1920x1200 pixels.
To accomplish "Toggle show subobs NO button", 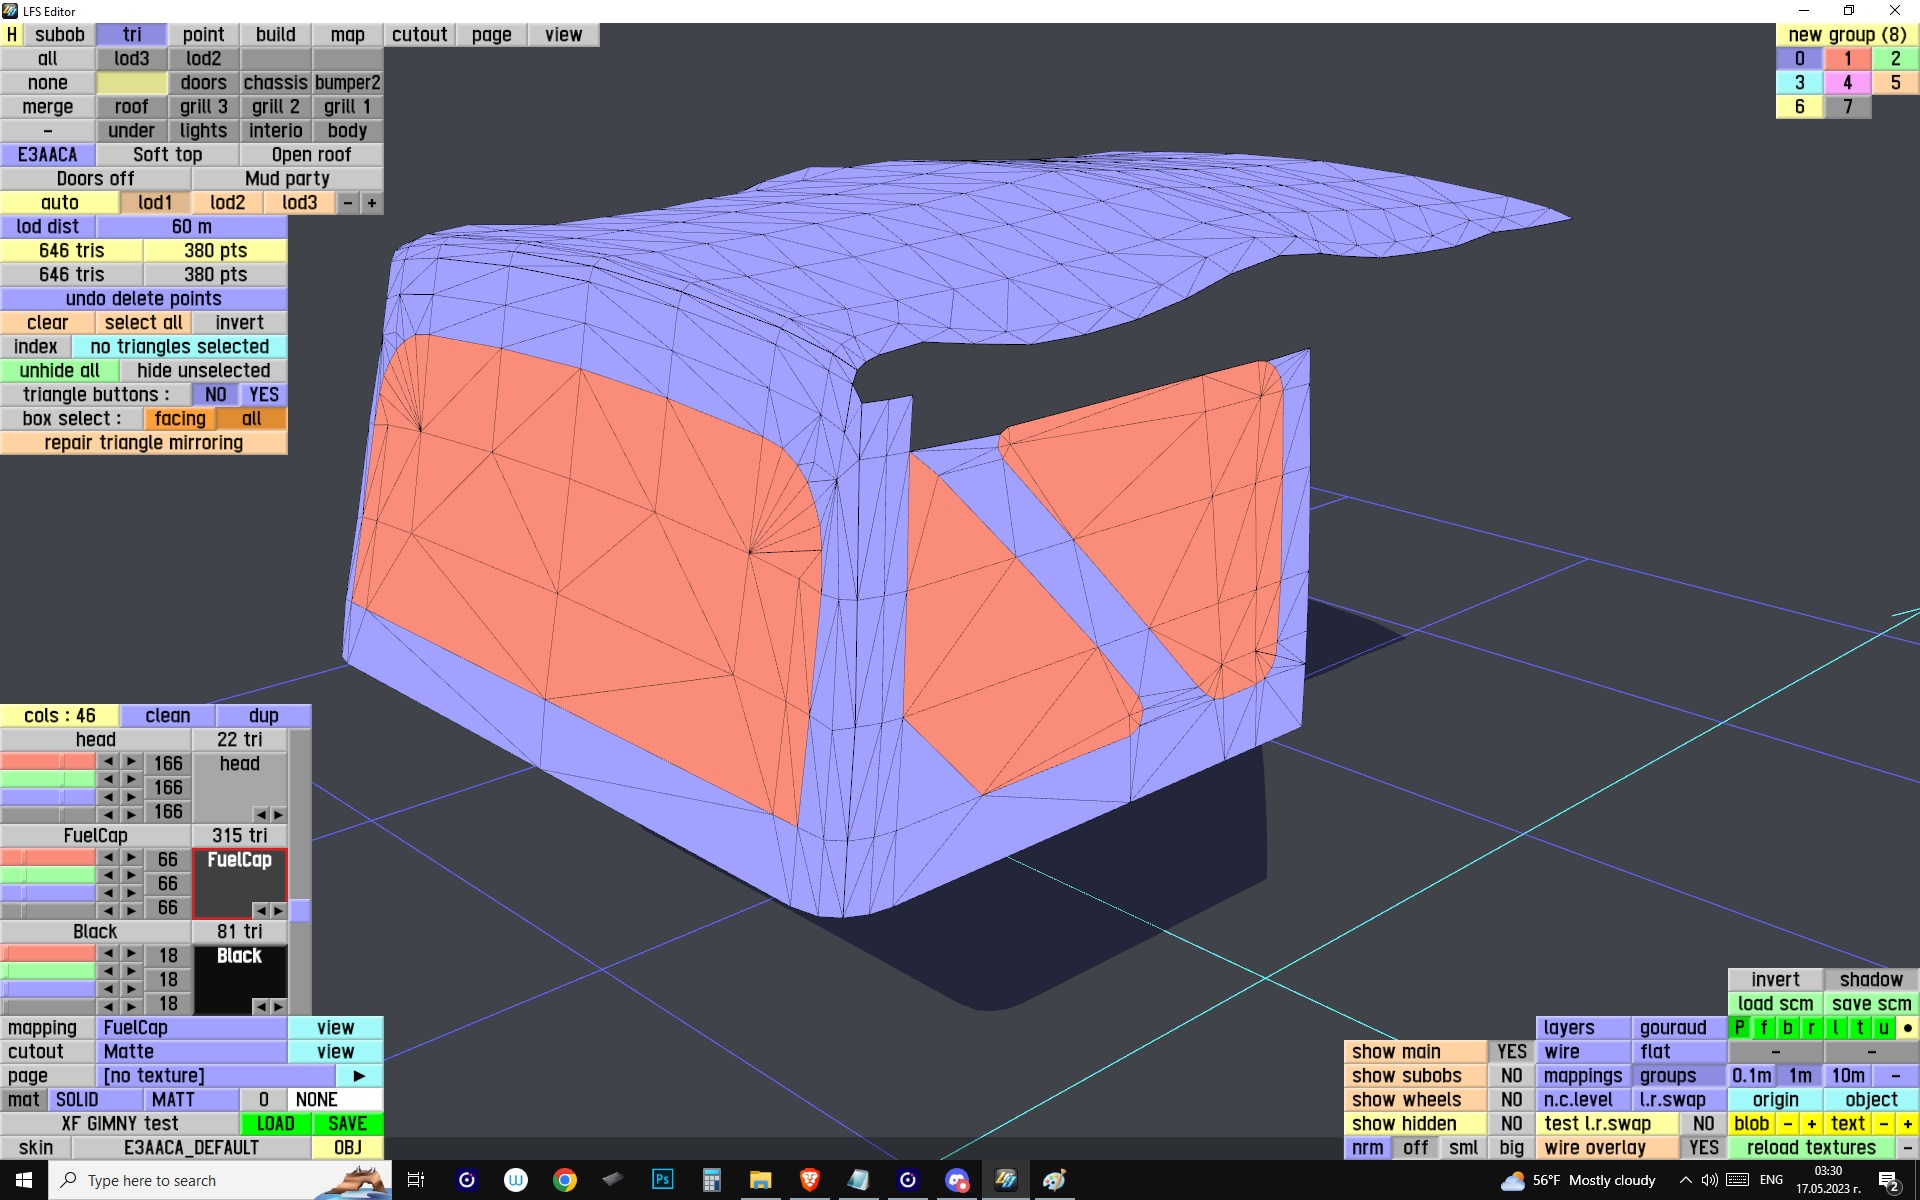I will click(x=1511, y=1076).
